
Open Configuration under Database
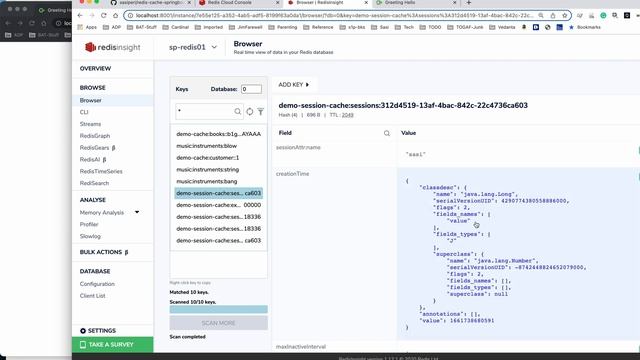[97, 284]
